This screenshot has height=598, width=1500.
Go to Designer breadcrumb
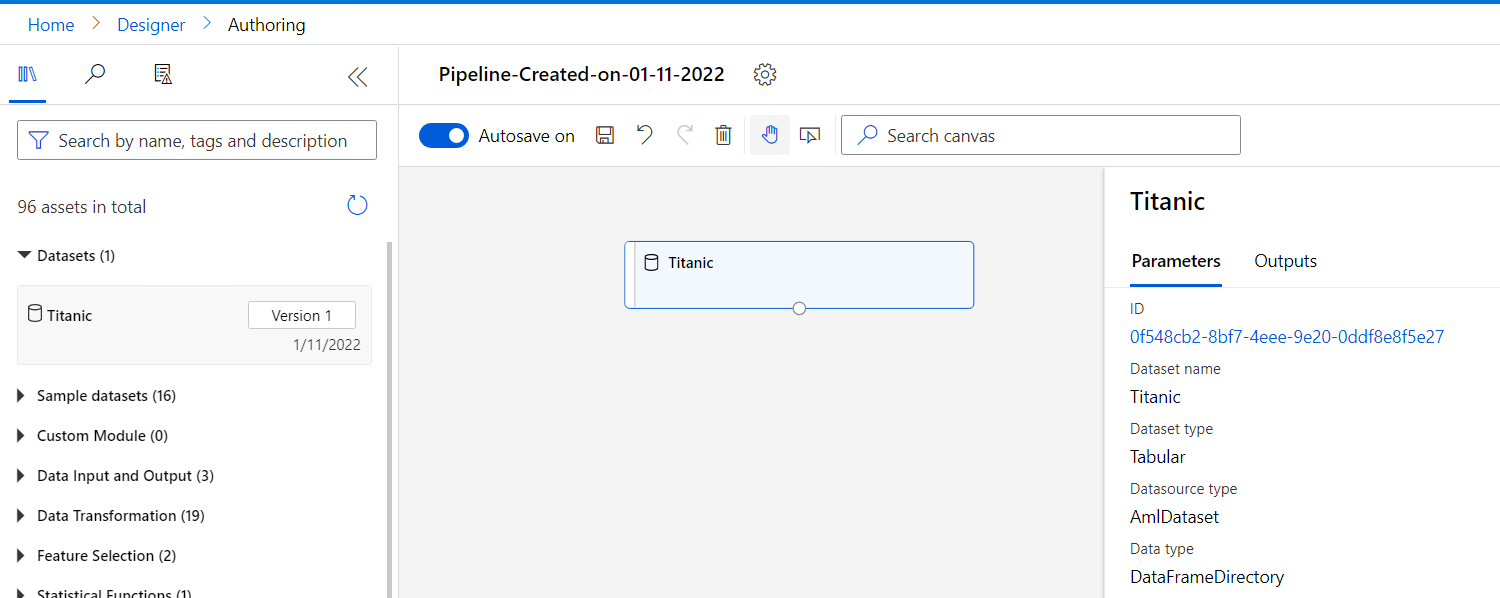pos(151,25)
